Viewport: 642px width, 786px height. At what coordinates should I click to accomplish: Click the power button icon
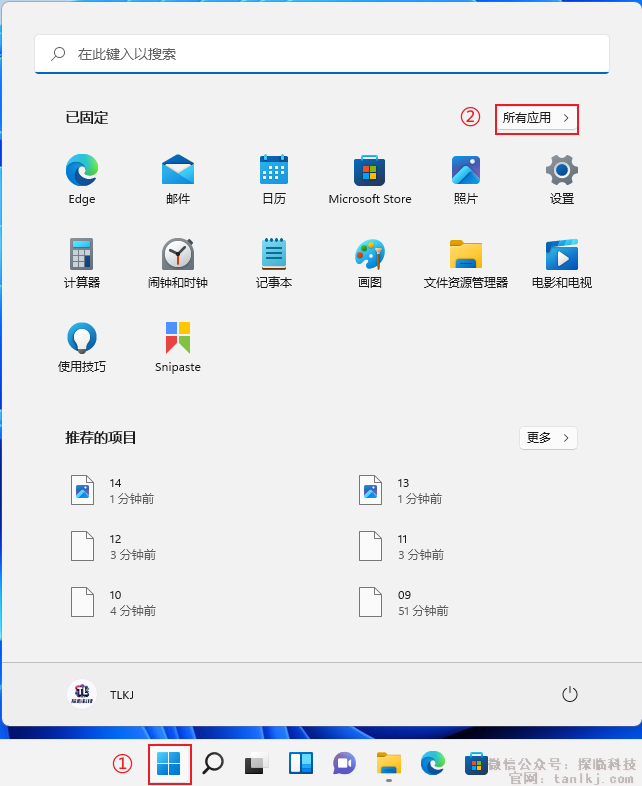click(570, 694)
